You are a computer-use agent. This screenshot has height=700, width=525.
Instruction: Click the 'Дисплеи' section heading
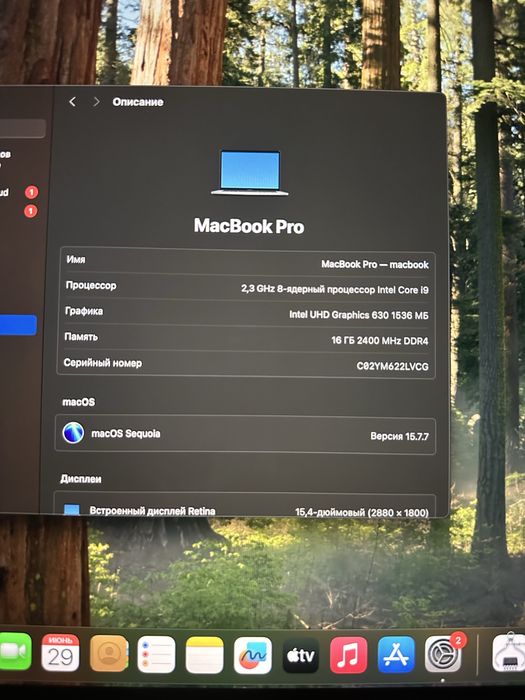tap(81, 479)
